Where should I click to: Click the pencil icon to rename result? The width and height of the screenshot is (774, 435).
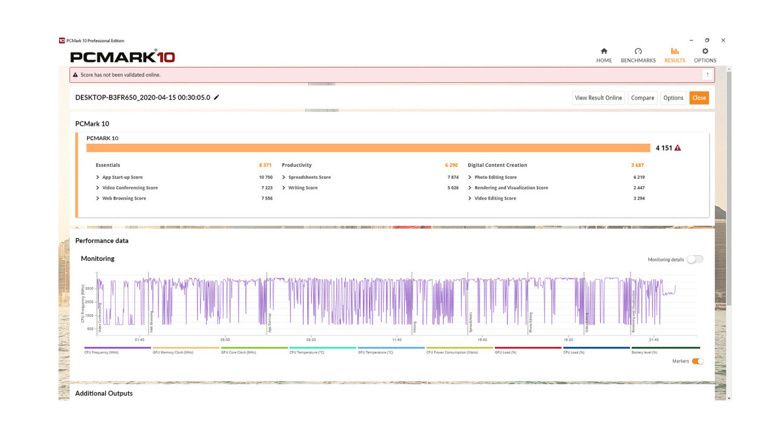(217, 98)
